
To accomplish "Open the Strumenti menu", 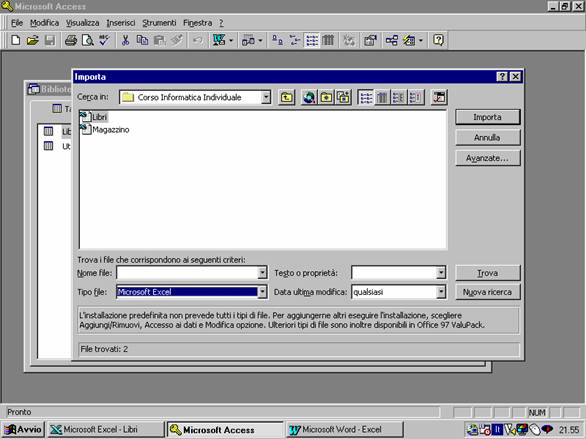I will (x=159, y=23).
